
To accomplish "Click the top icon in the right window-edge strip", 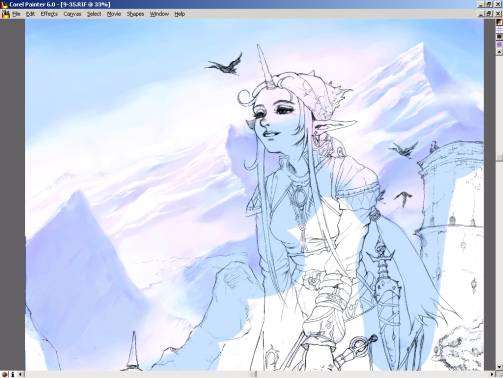I will pos(499,22).
